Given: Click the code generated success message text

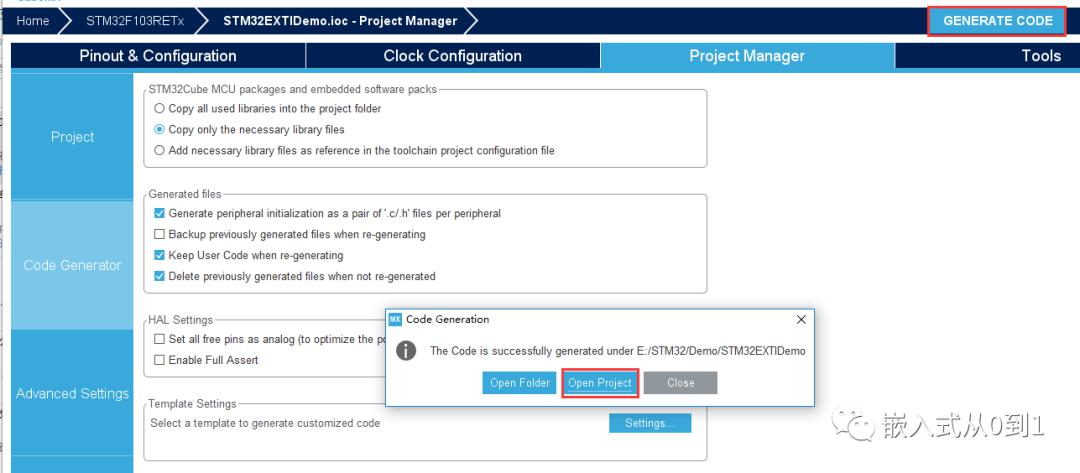Looking at the screenshot, I should pos(618,351).
